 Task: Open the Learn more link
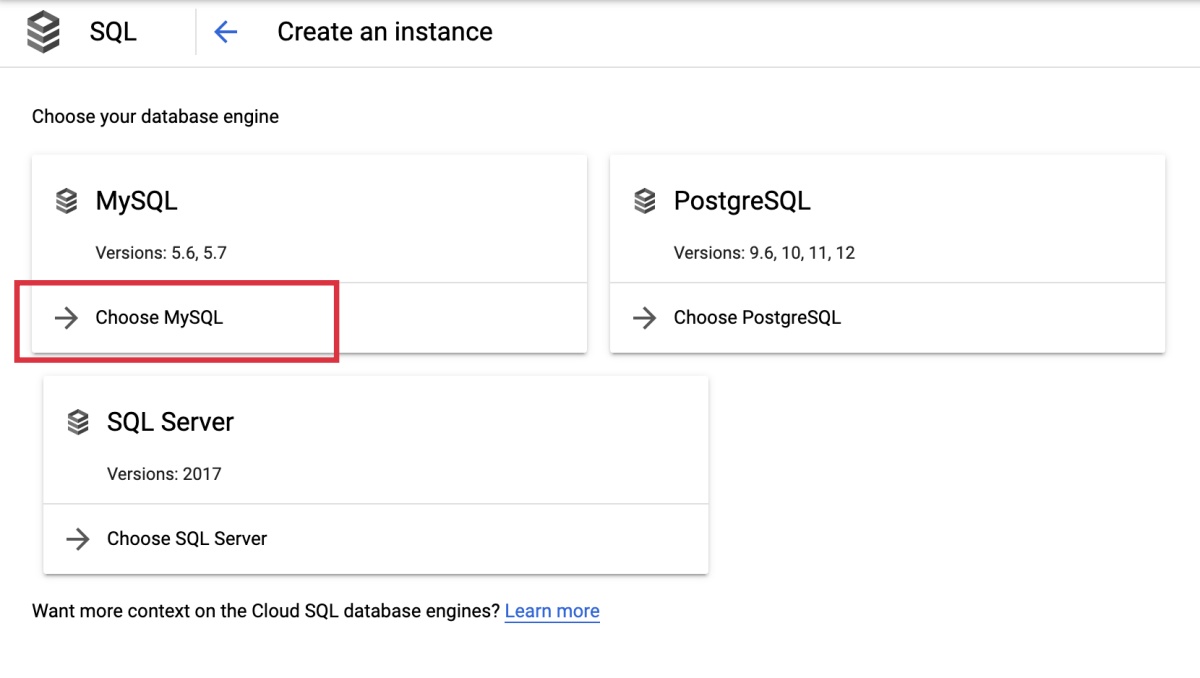click(x=552, y=610)
